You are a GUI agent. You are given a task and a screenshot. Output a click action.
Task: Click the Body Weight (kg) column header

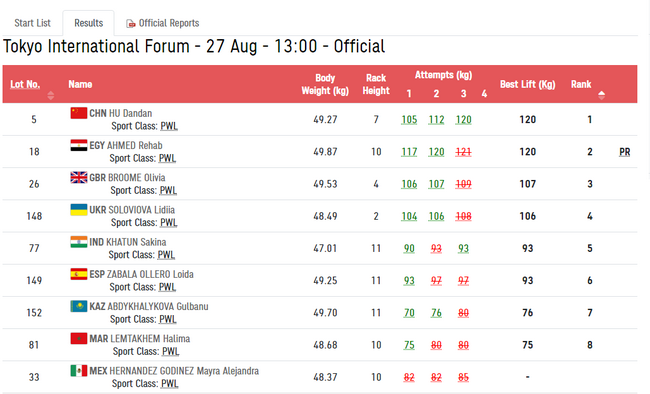pyautogui.click(x=325, y=84)
